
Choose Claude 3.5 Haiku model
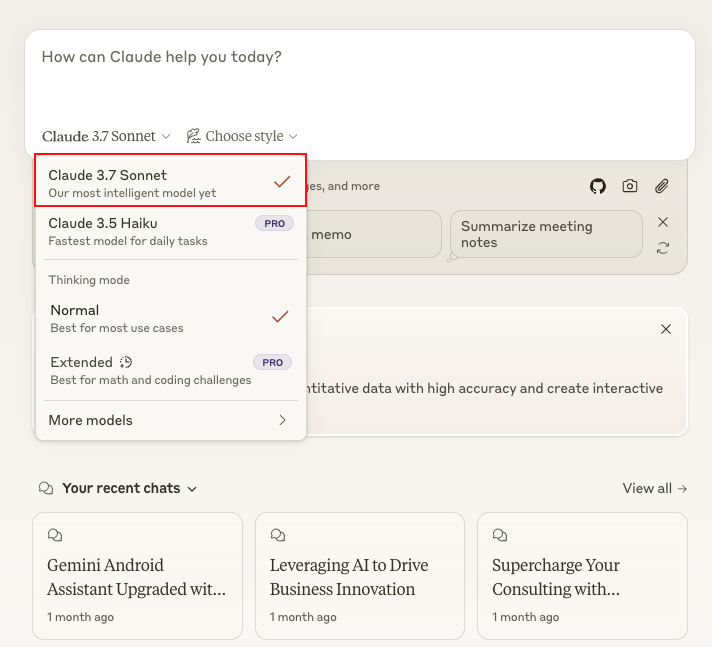click(x=170, y=232)
